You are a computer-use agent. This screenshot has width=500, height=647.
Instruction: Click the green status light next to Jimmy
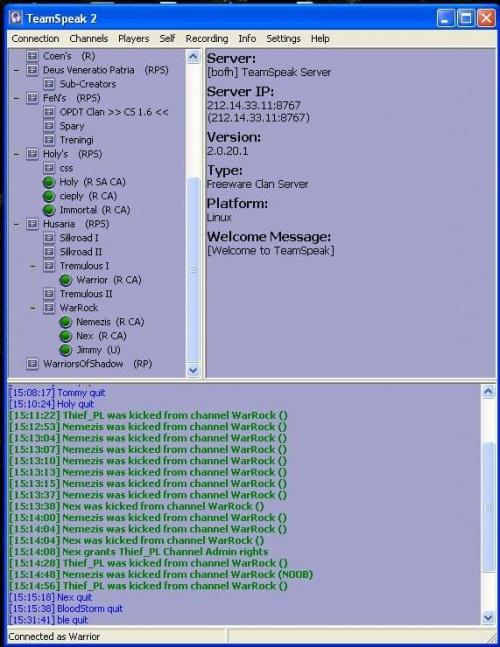point(65,350)
